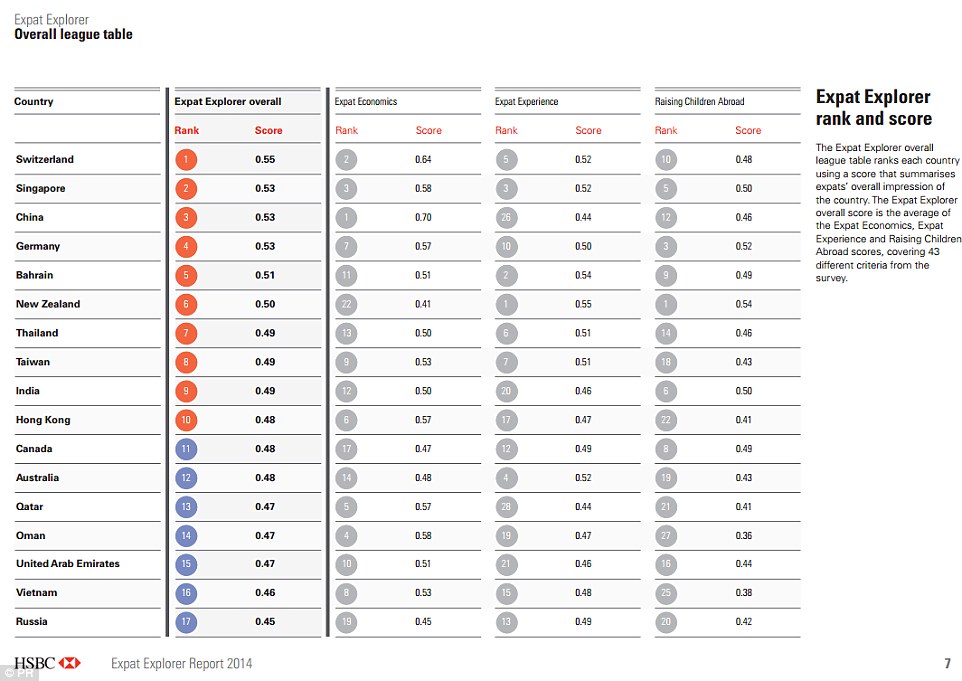Click the Country column header
962x681 pixels.
[34, 102]
